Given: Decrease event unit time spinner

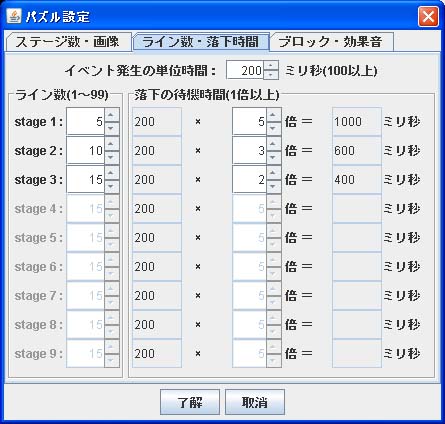Looking at the screenshot, I should (x=271, y=75).
